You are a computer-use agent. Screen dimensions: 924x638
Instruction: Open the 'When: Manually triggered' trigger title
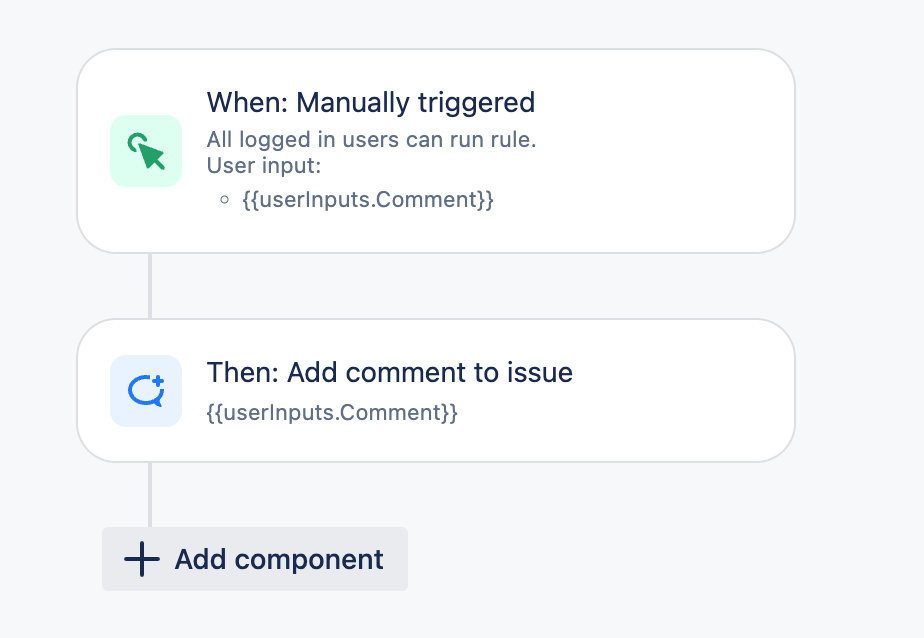tap(371, 103)
